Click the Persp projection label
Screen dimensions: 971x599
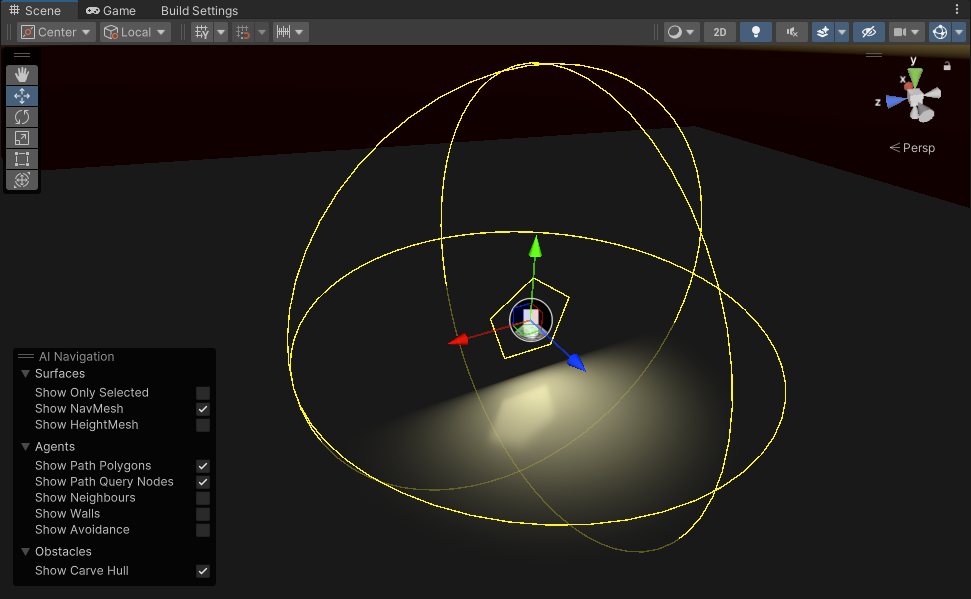912,148
